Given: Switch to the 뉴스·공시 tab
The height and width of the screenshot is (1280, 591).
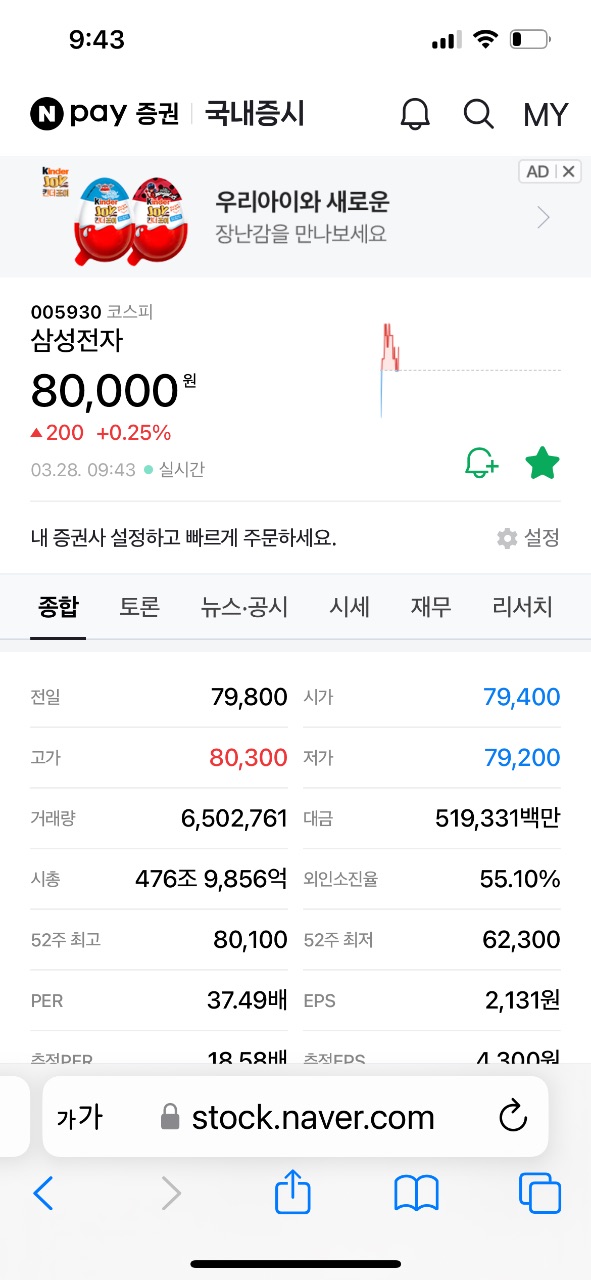Looking at the screenshot, I should pos(244,606).
